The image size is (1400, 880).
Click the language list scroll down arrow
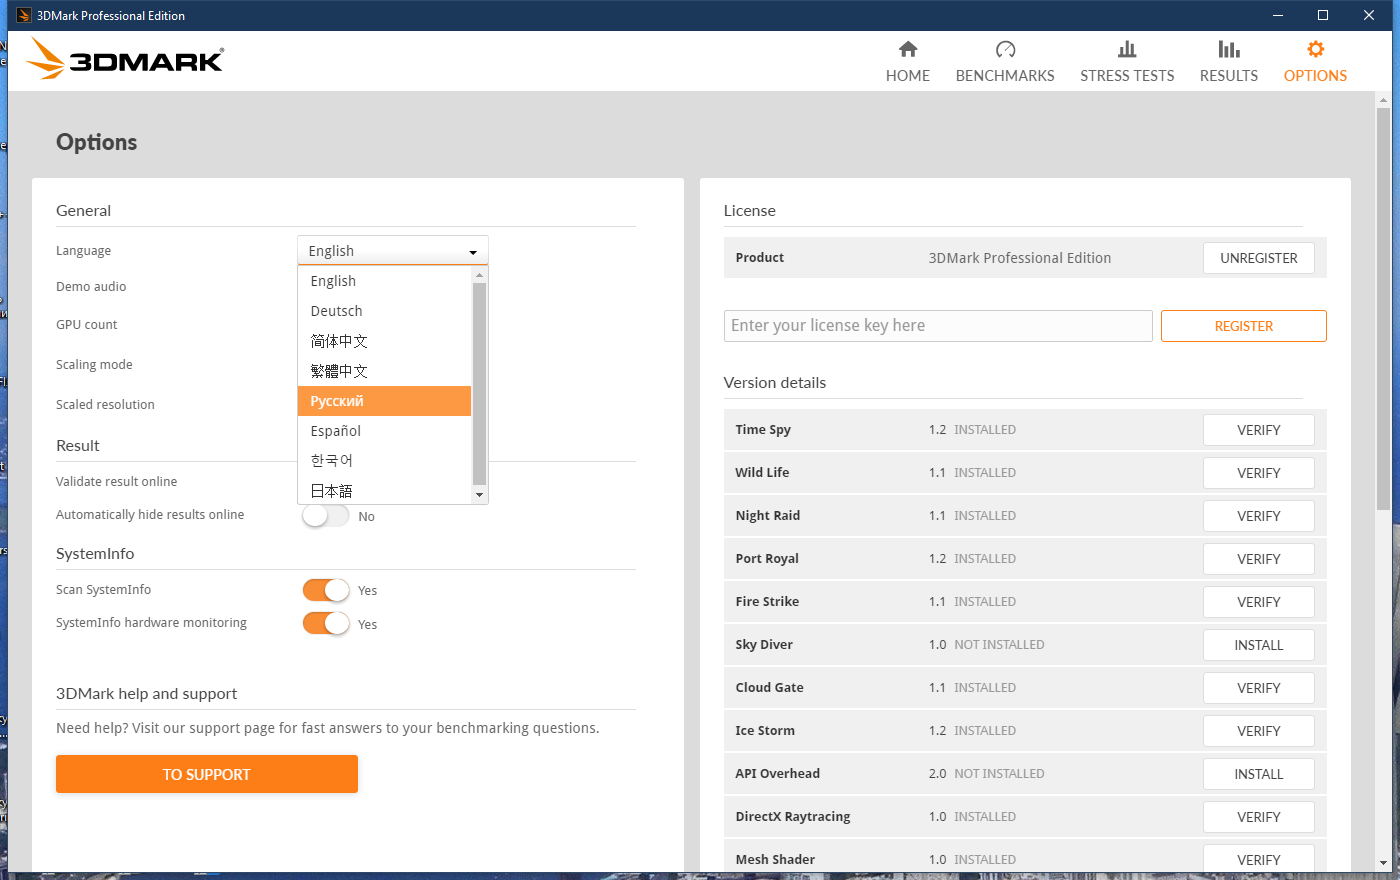pyautogui.click(x=479, y=495)
